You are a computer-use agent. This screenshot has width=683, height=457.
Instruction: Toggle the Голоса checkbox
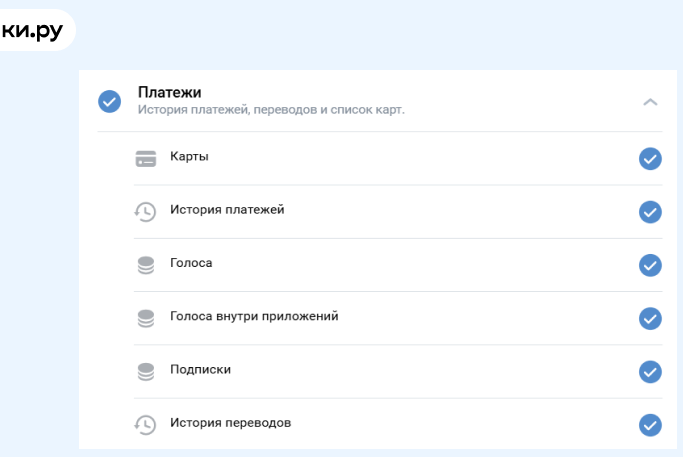[650, 265]
